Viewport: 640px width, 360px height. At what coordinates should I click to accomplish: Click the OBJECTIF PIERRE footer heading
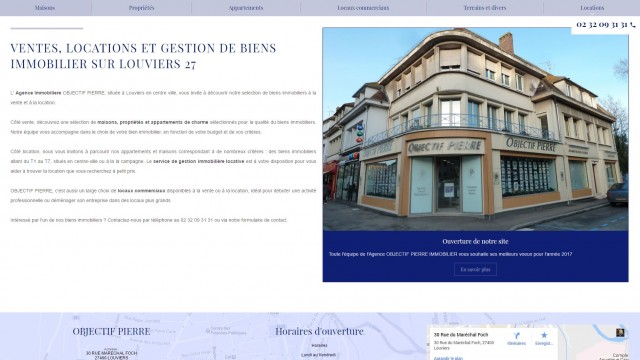coord(111,331)
